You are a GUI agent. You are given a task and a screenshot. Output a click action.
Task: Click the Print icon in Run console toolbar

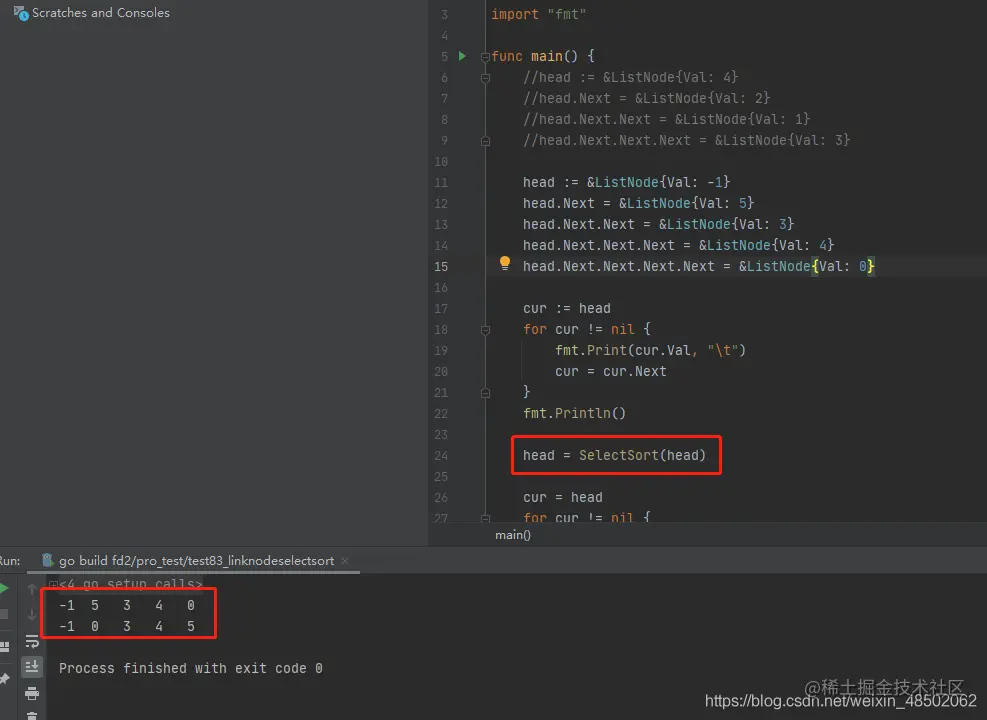32,694
